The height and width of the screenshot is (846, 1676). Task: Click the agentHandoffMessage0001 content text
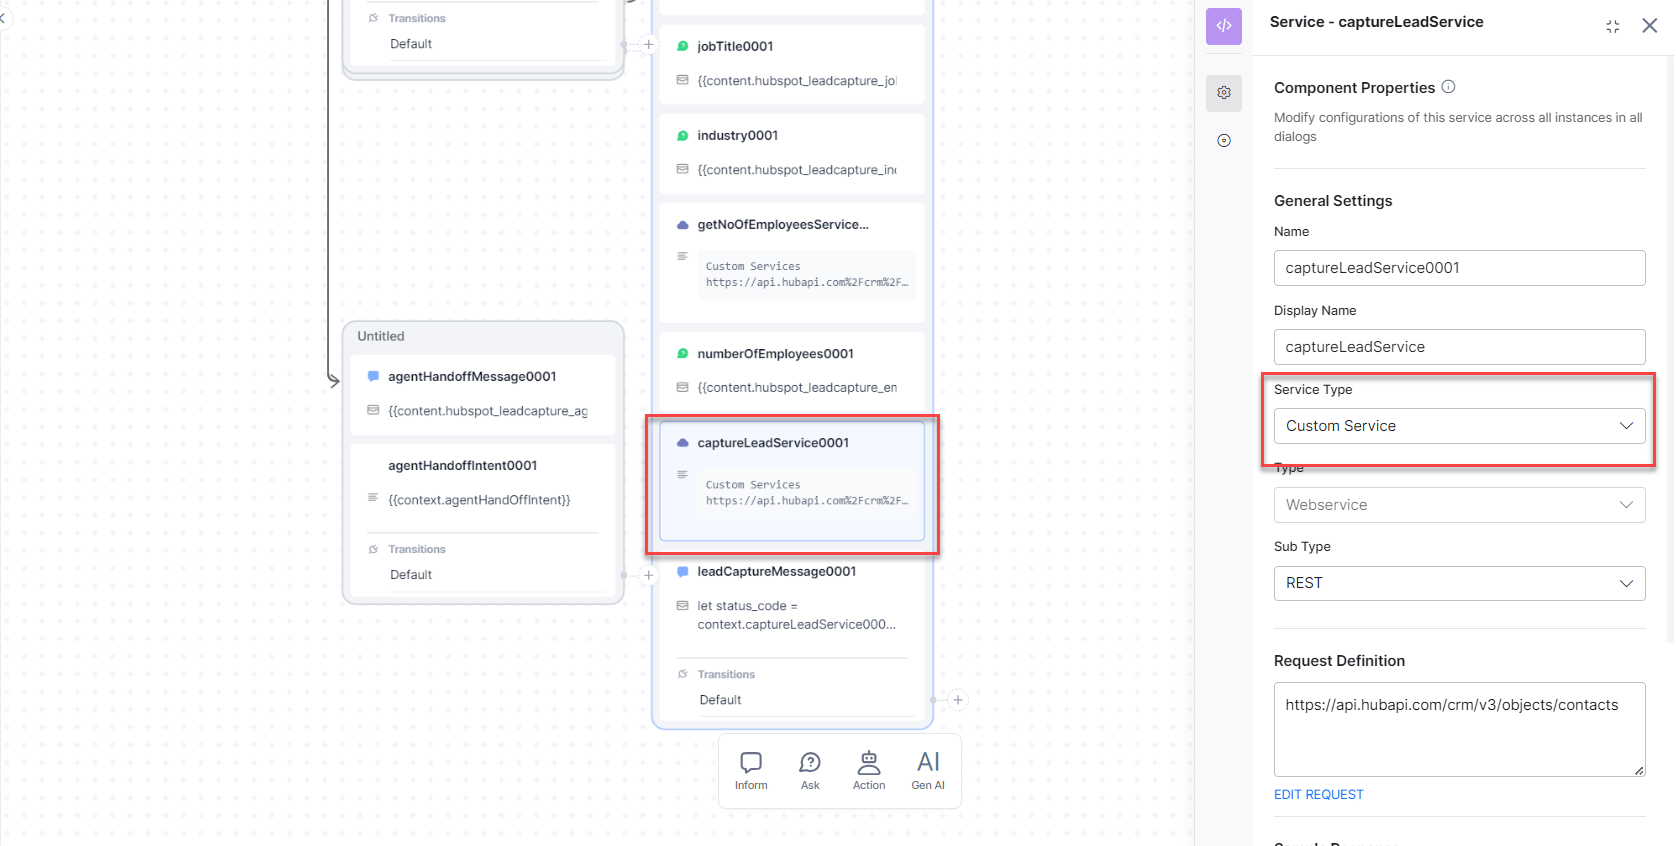[x=488, y=411]
